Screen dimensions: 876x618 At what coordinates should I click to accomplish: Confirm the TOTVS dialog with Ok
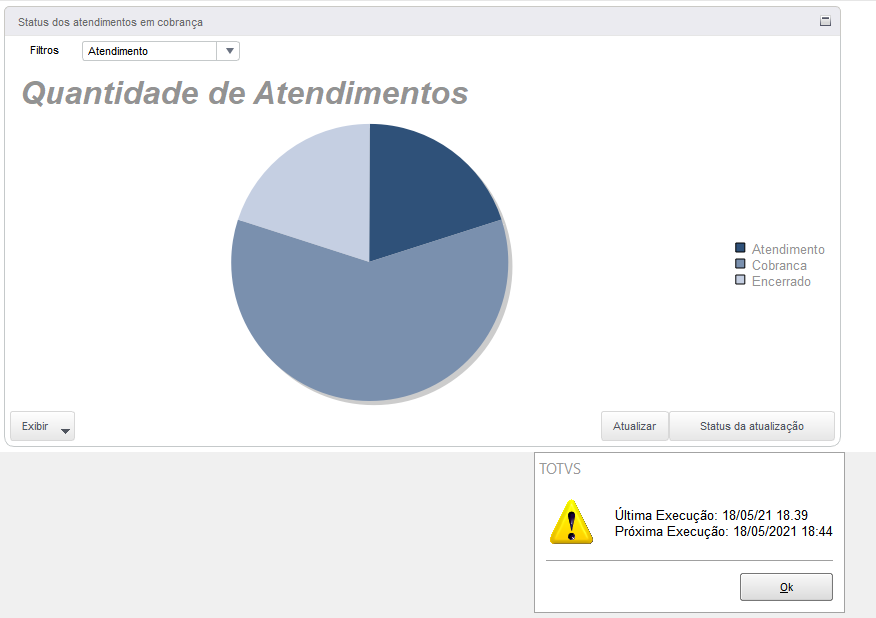pos(786,587)
